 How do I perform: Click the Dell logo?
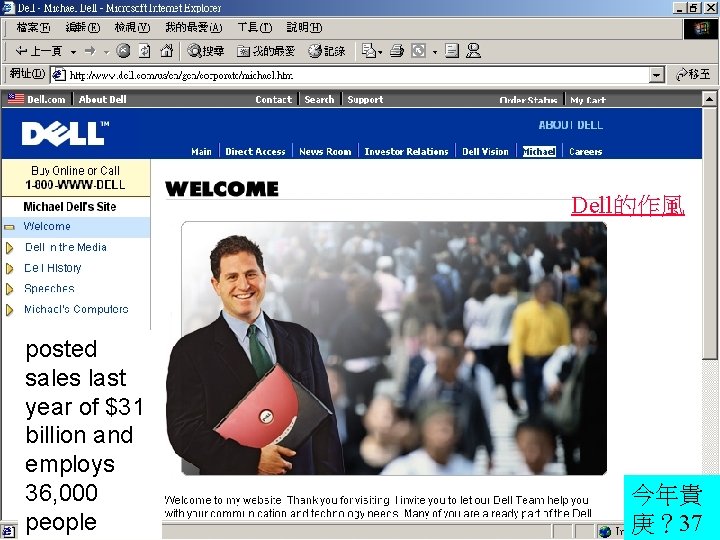[x=65, y=134]
